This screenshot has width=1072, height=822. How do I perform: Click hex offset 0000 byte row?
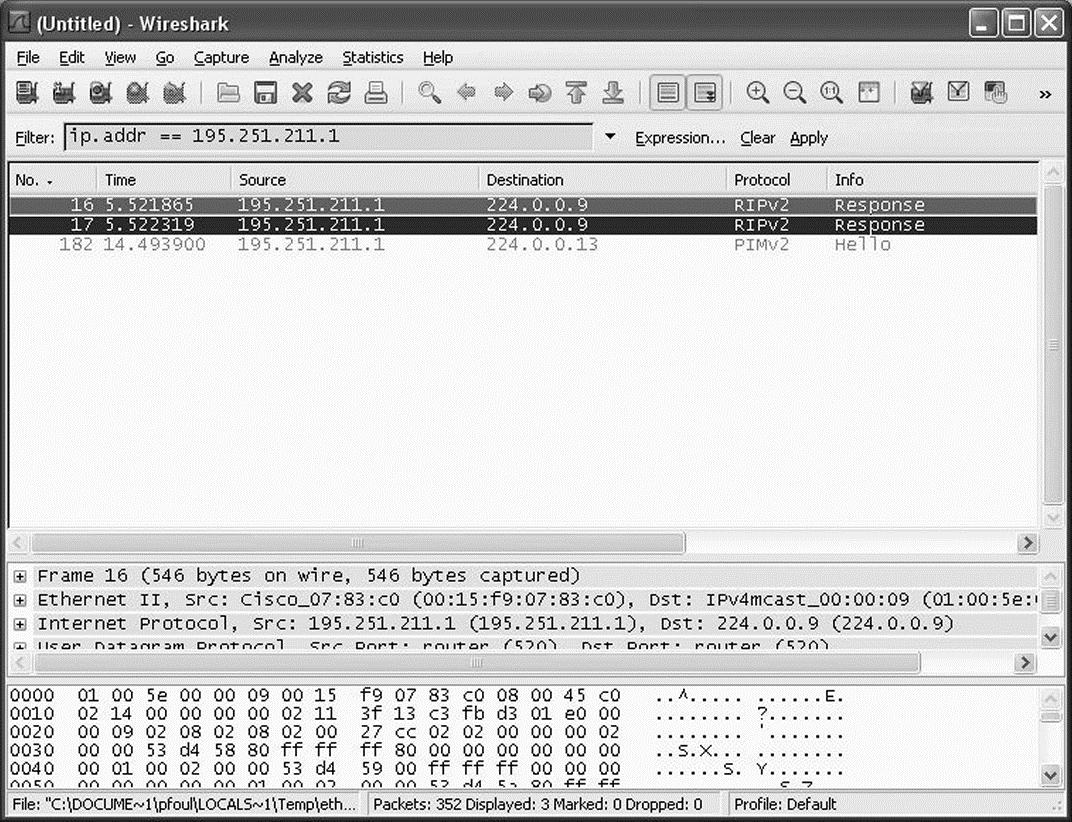tap(427, 696)
